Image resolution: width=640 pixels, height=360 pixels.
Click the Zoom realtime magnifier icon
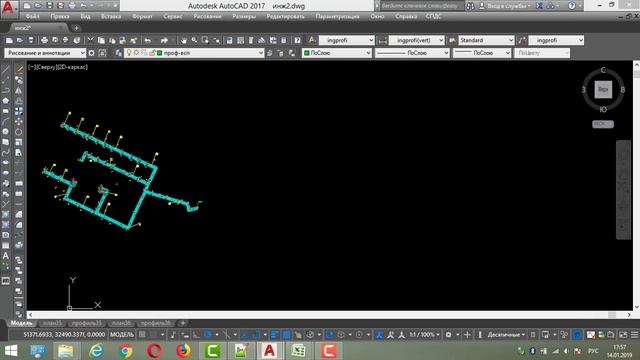pos(194,40)
